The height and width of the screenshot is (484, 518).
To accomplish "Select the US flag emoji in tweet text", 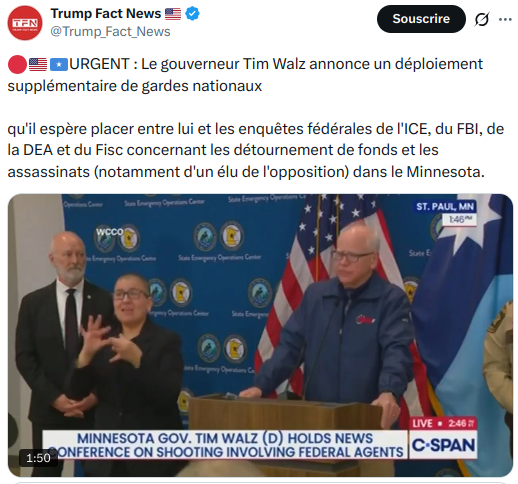I will click(38, 64).
